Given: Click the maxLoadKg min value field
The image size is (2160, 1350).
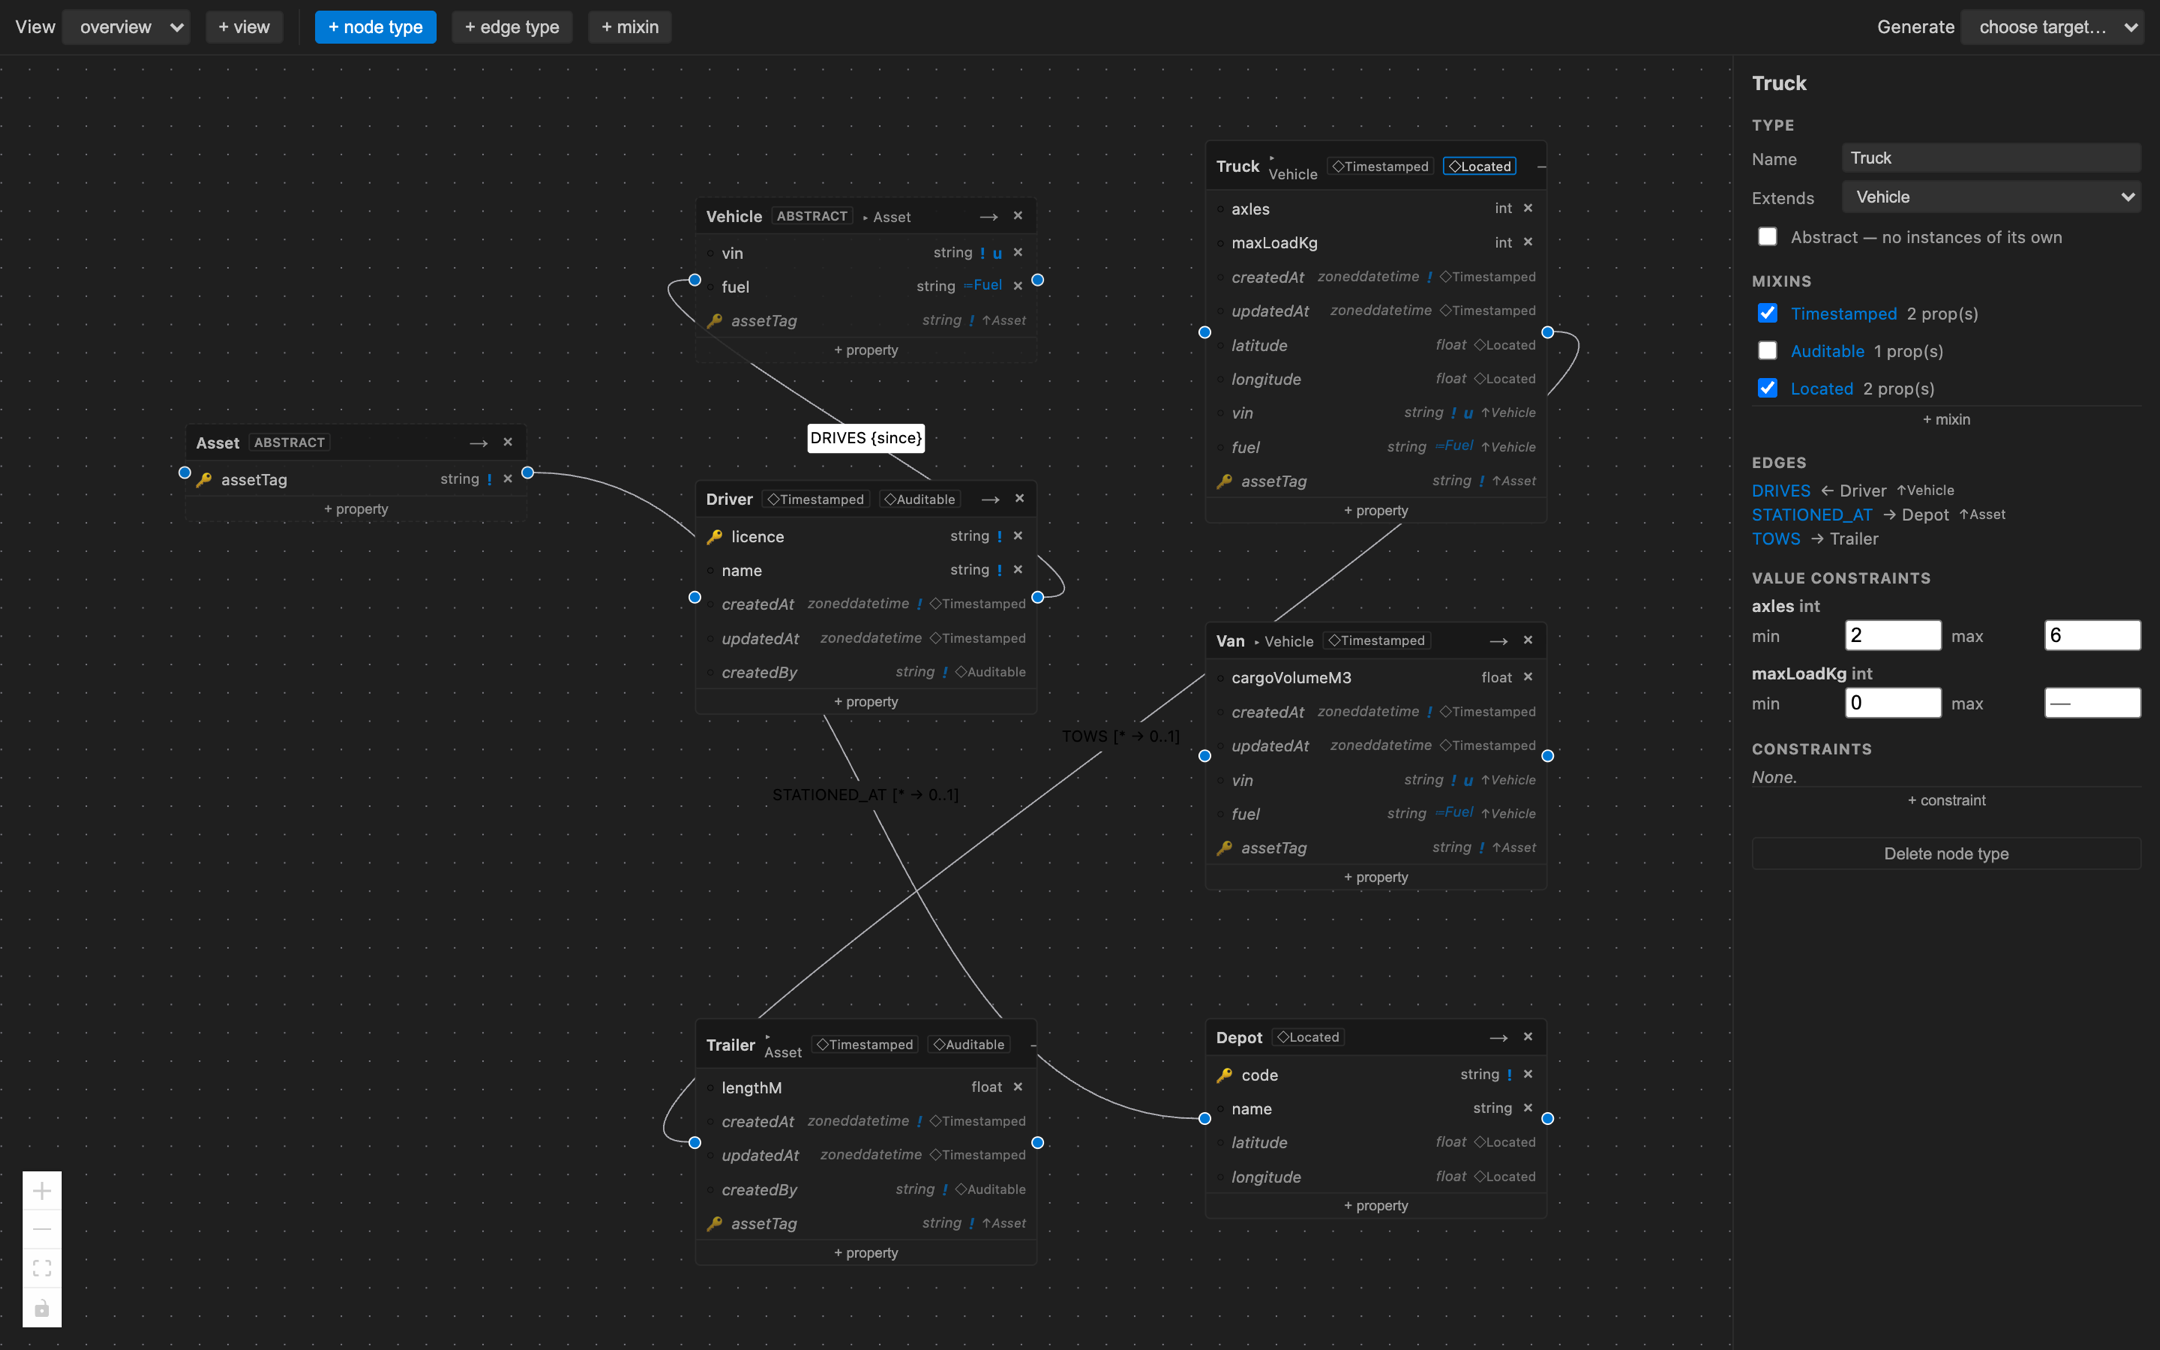Looking at the screenshot, I should (1893, 703).
